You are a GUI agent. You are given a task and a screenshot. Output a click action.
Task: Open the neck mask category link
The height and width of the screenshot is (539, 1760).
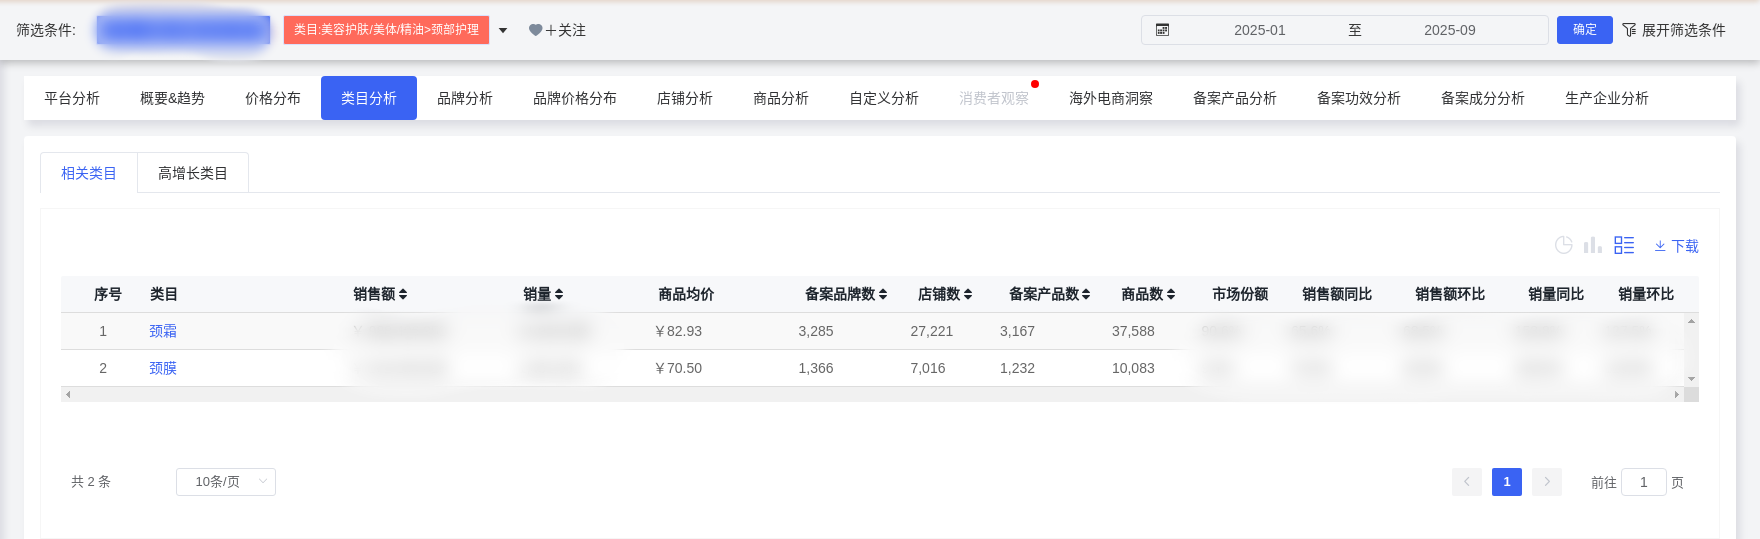click(163, 368)
